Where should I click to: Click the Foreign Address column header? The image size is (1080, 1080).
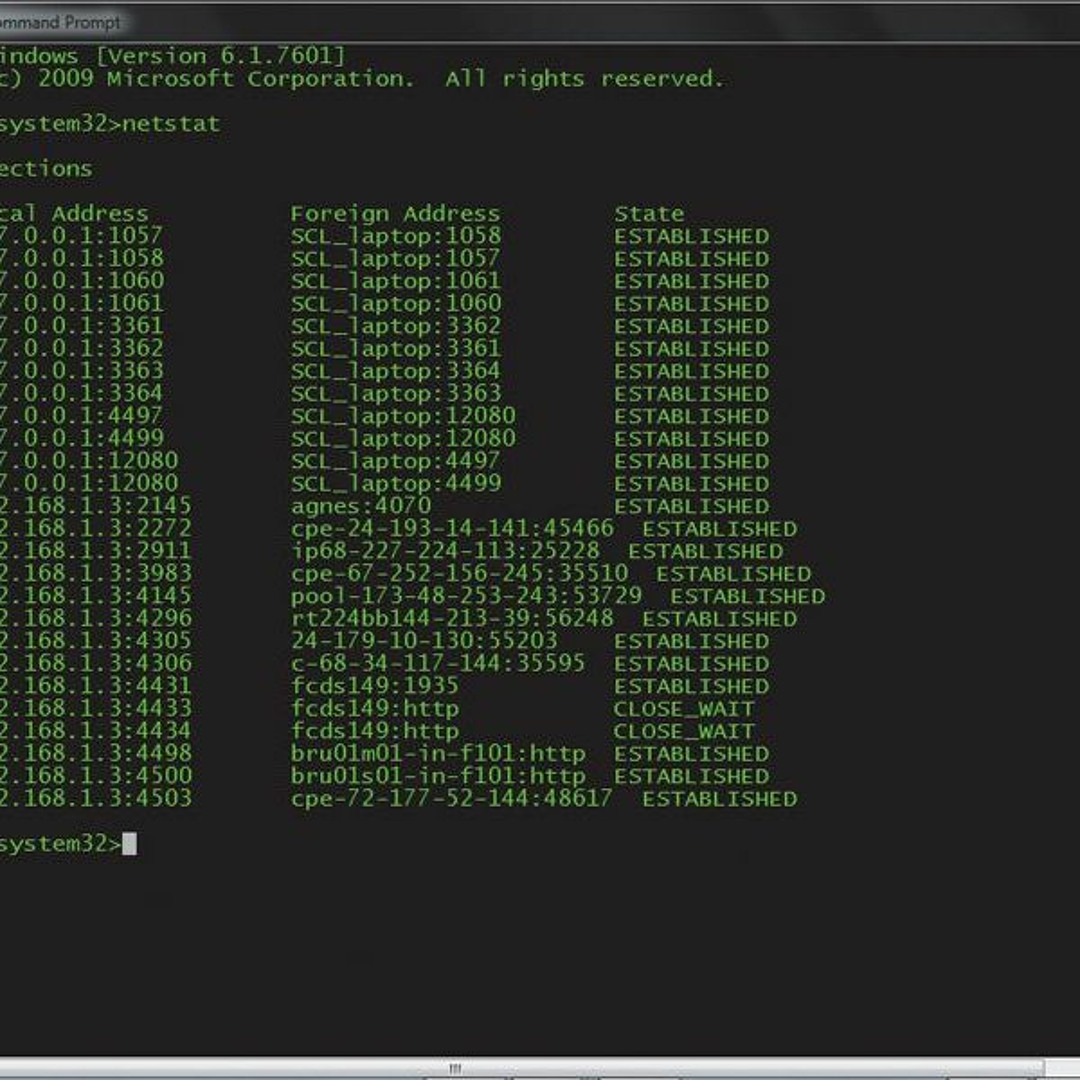coord(395,214)
